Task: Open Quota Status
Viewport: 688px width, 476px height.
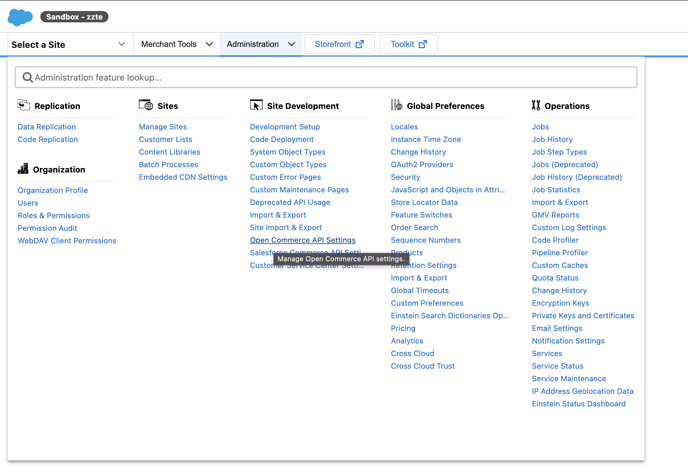Action: 555,278
